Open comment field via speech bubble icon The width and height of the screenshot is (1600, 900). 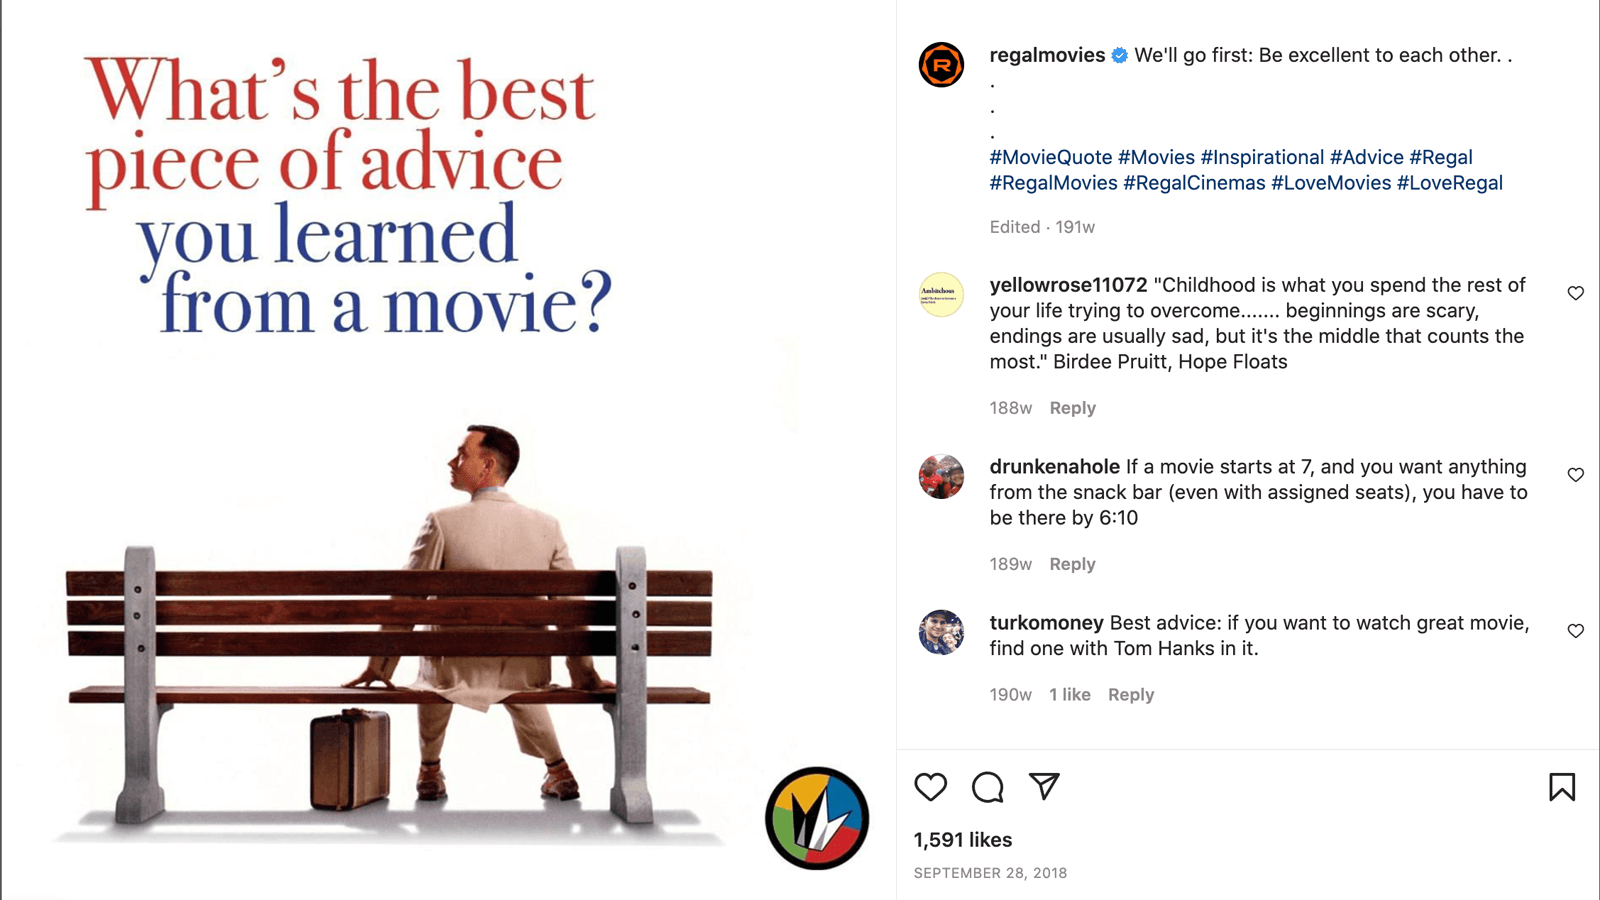(x=987, y=787)
